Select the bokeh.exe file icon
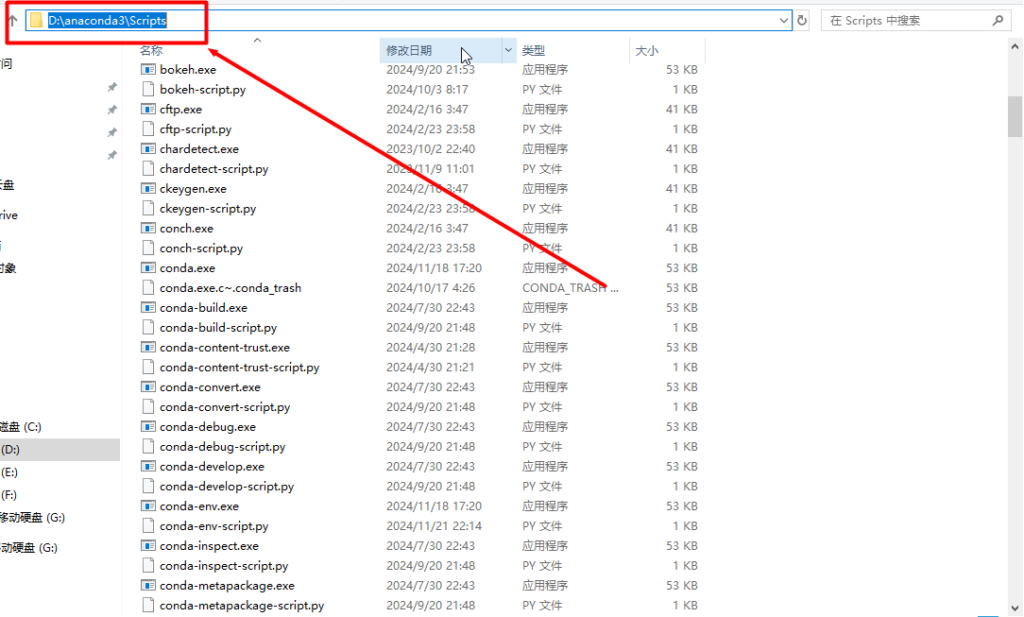Screen dimensions: 1024x617 click(x=147, y=69)
